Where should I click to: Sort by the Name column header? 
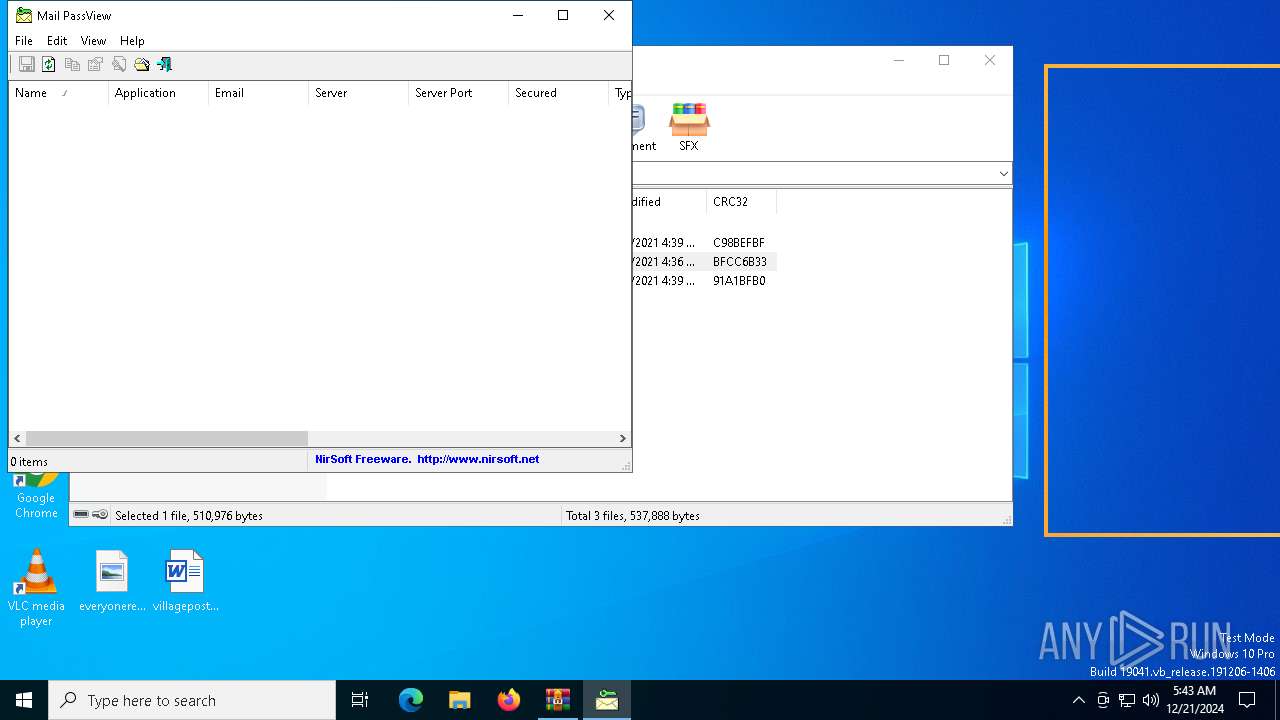pyautogui.click(x=59, y=93)
